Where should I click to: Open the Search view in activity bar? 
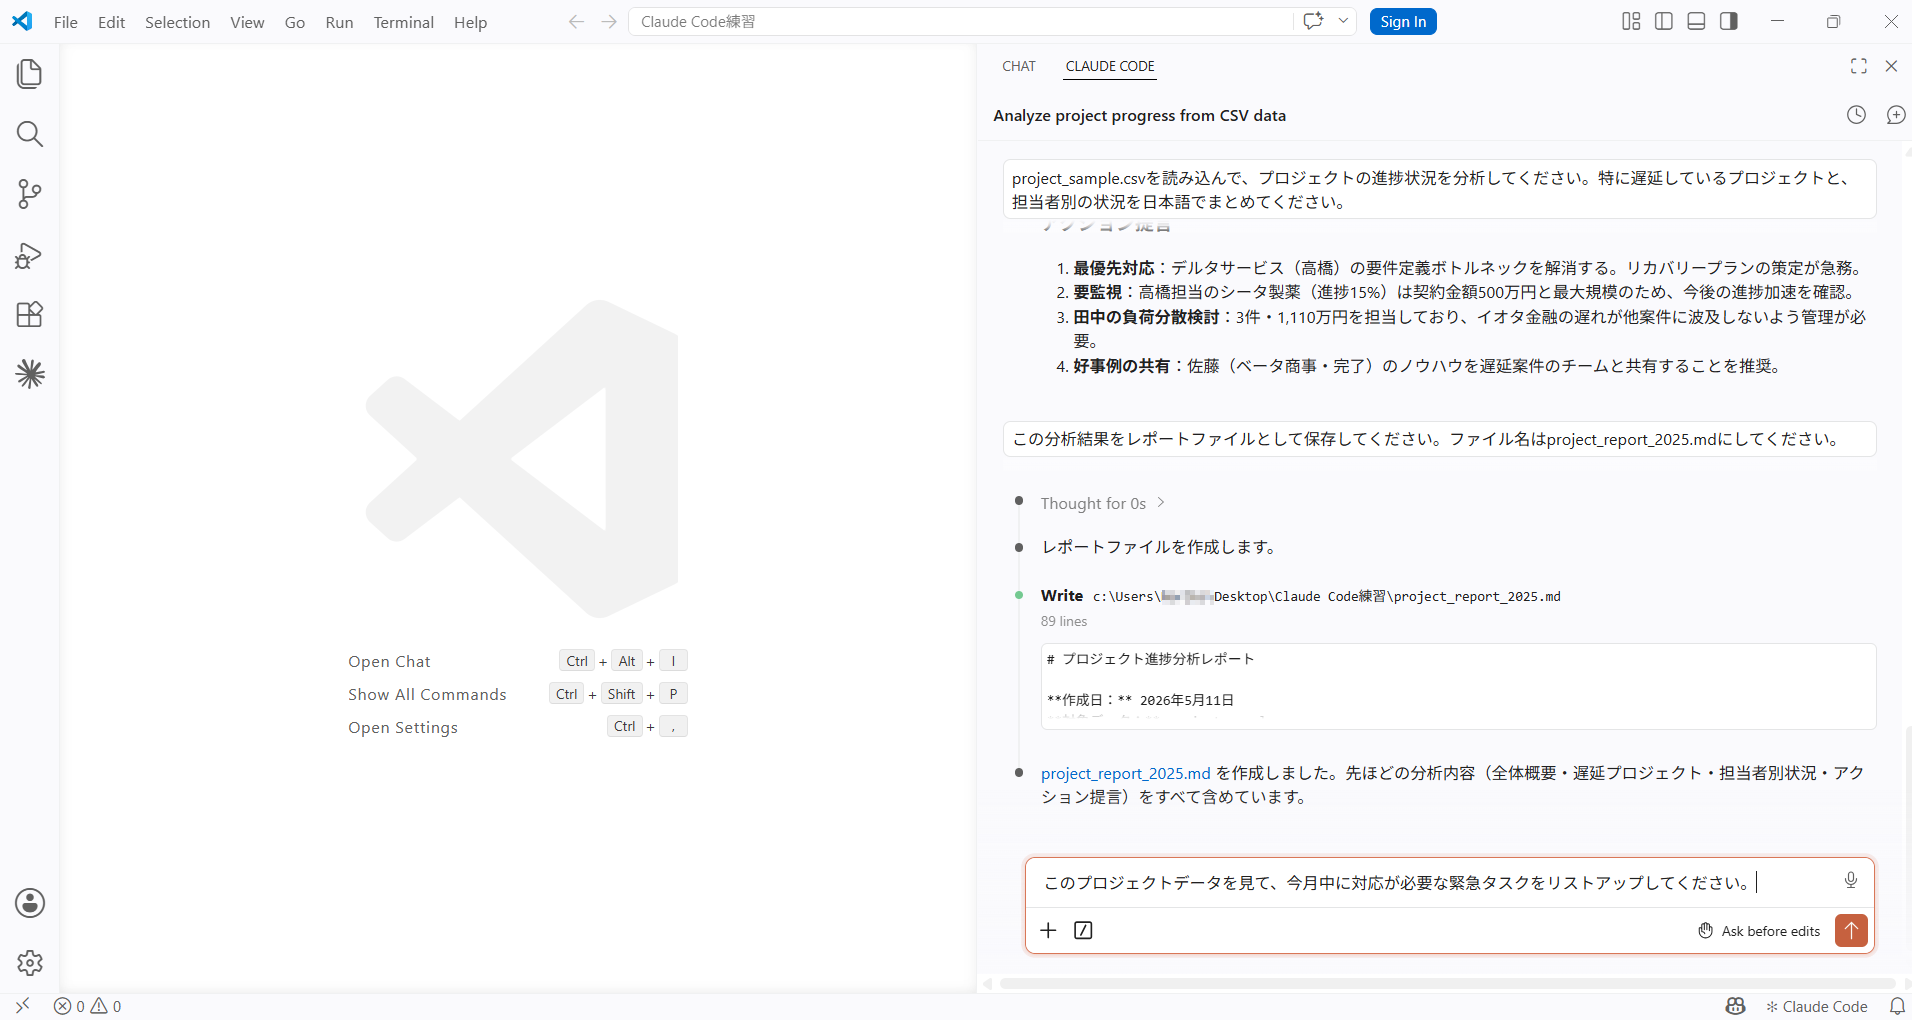(x=30, y=134)
